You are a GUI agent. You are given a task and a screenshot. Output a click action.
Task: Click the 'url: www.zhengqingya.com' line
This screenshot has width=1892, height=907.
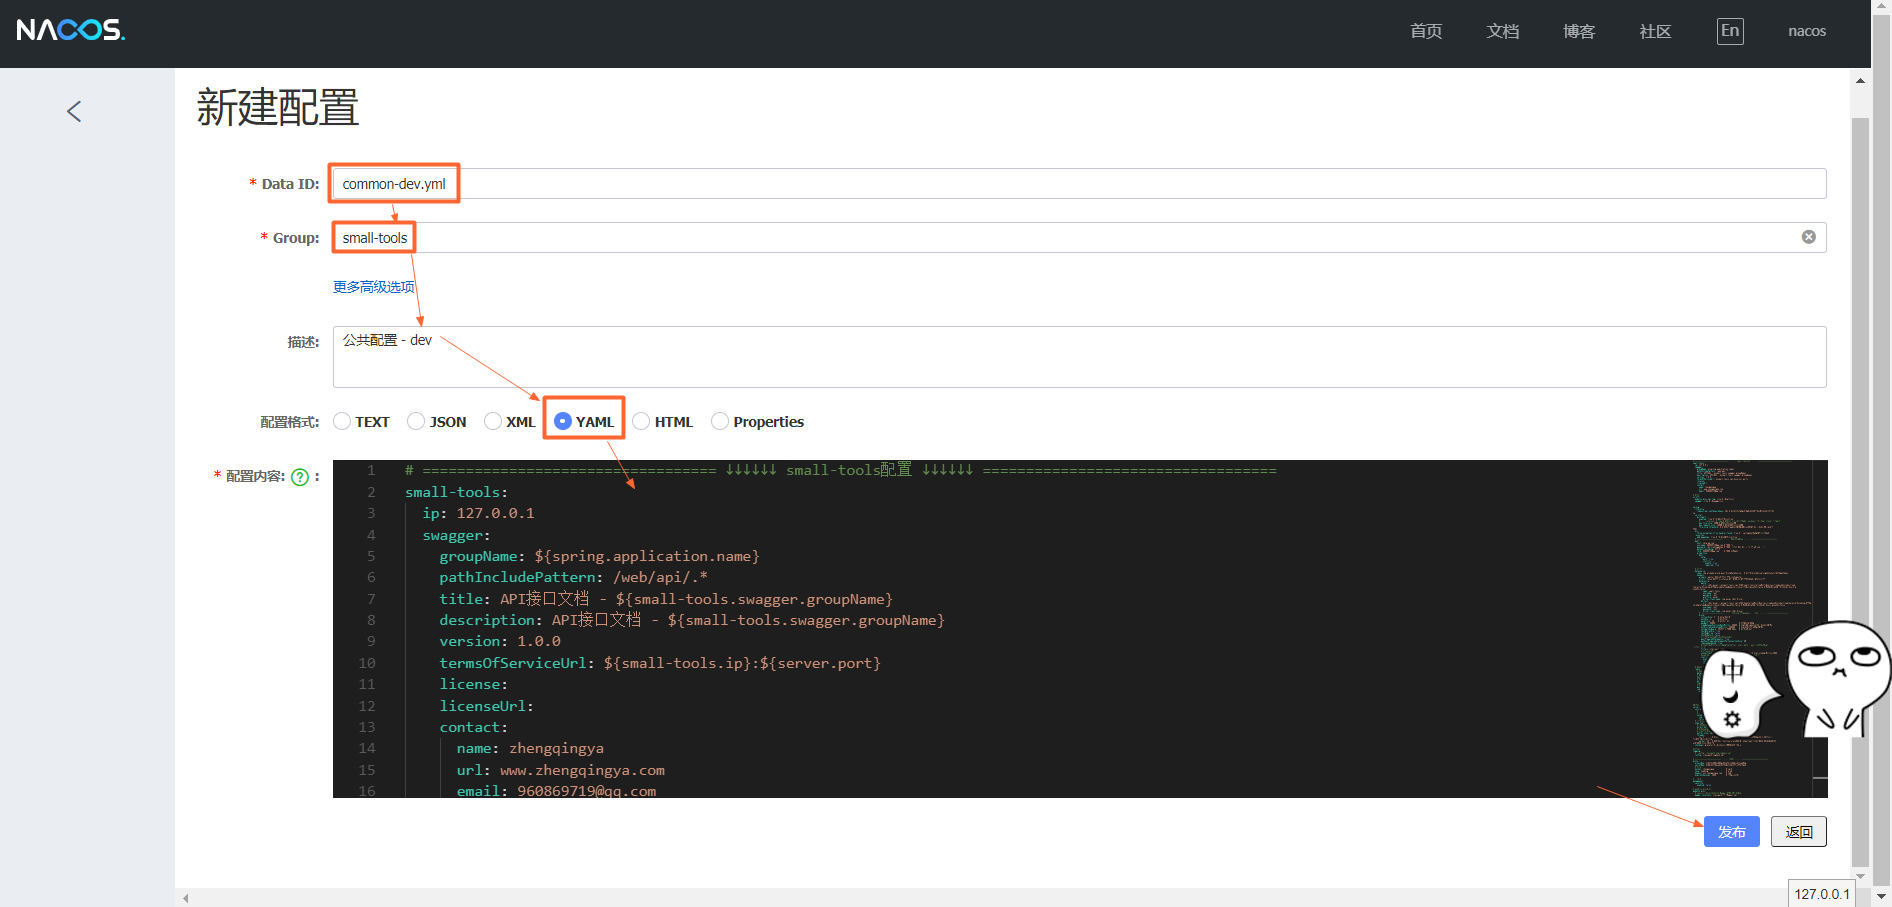[x=560, y=770]
